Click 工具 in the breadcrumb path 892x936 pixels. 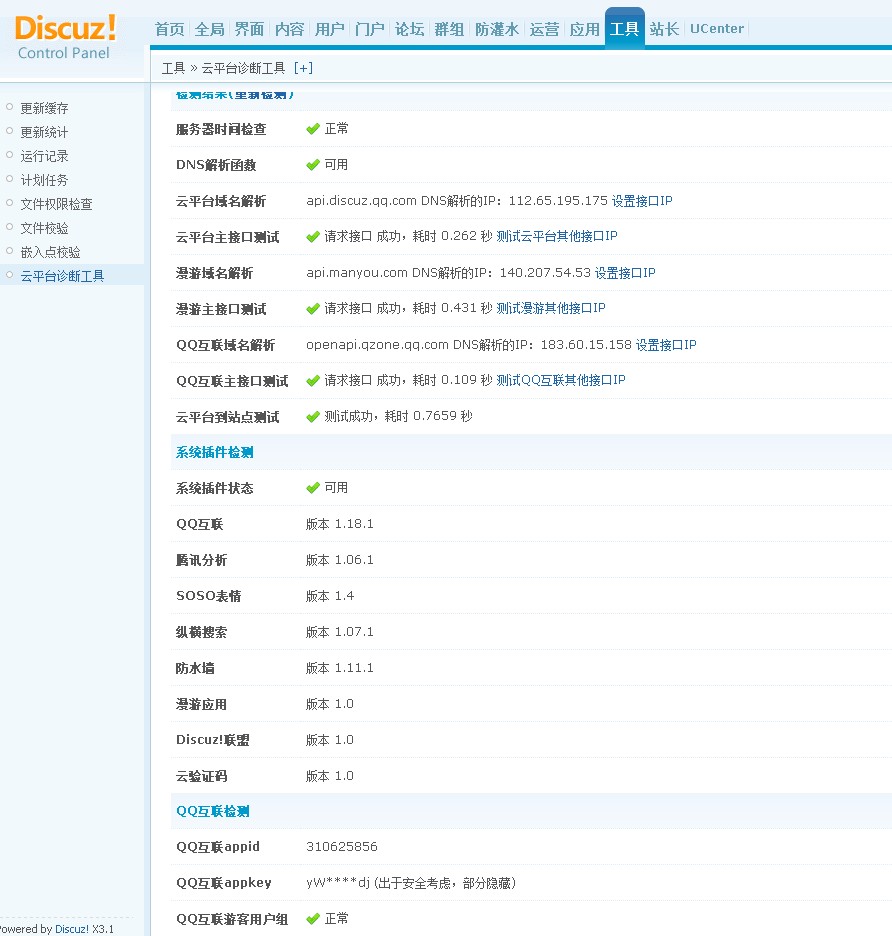174,68
